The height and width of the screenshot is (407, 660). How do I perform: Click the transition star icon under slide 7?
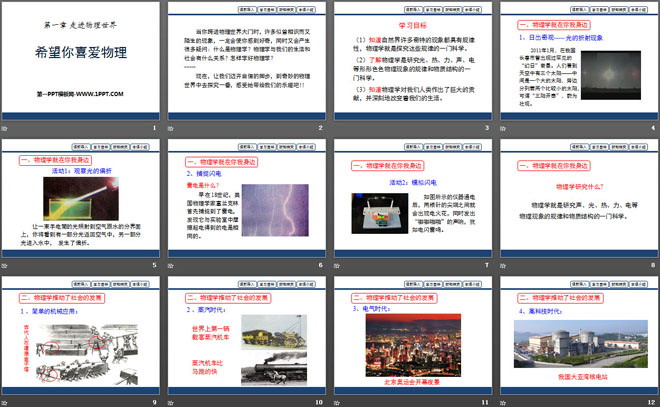tap(336, 266)
